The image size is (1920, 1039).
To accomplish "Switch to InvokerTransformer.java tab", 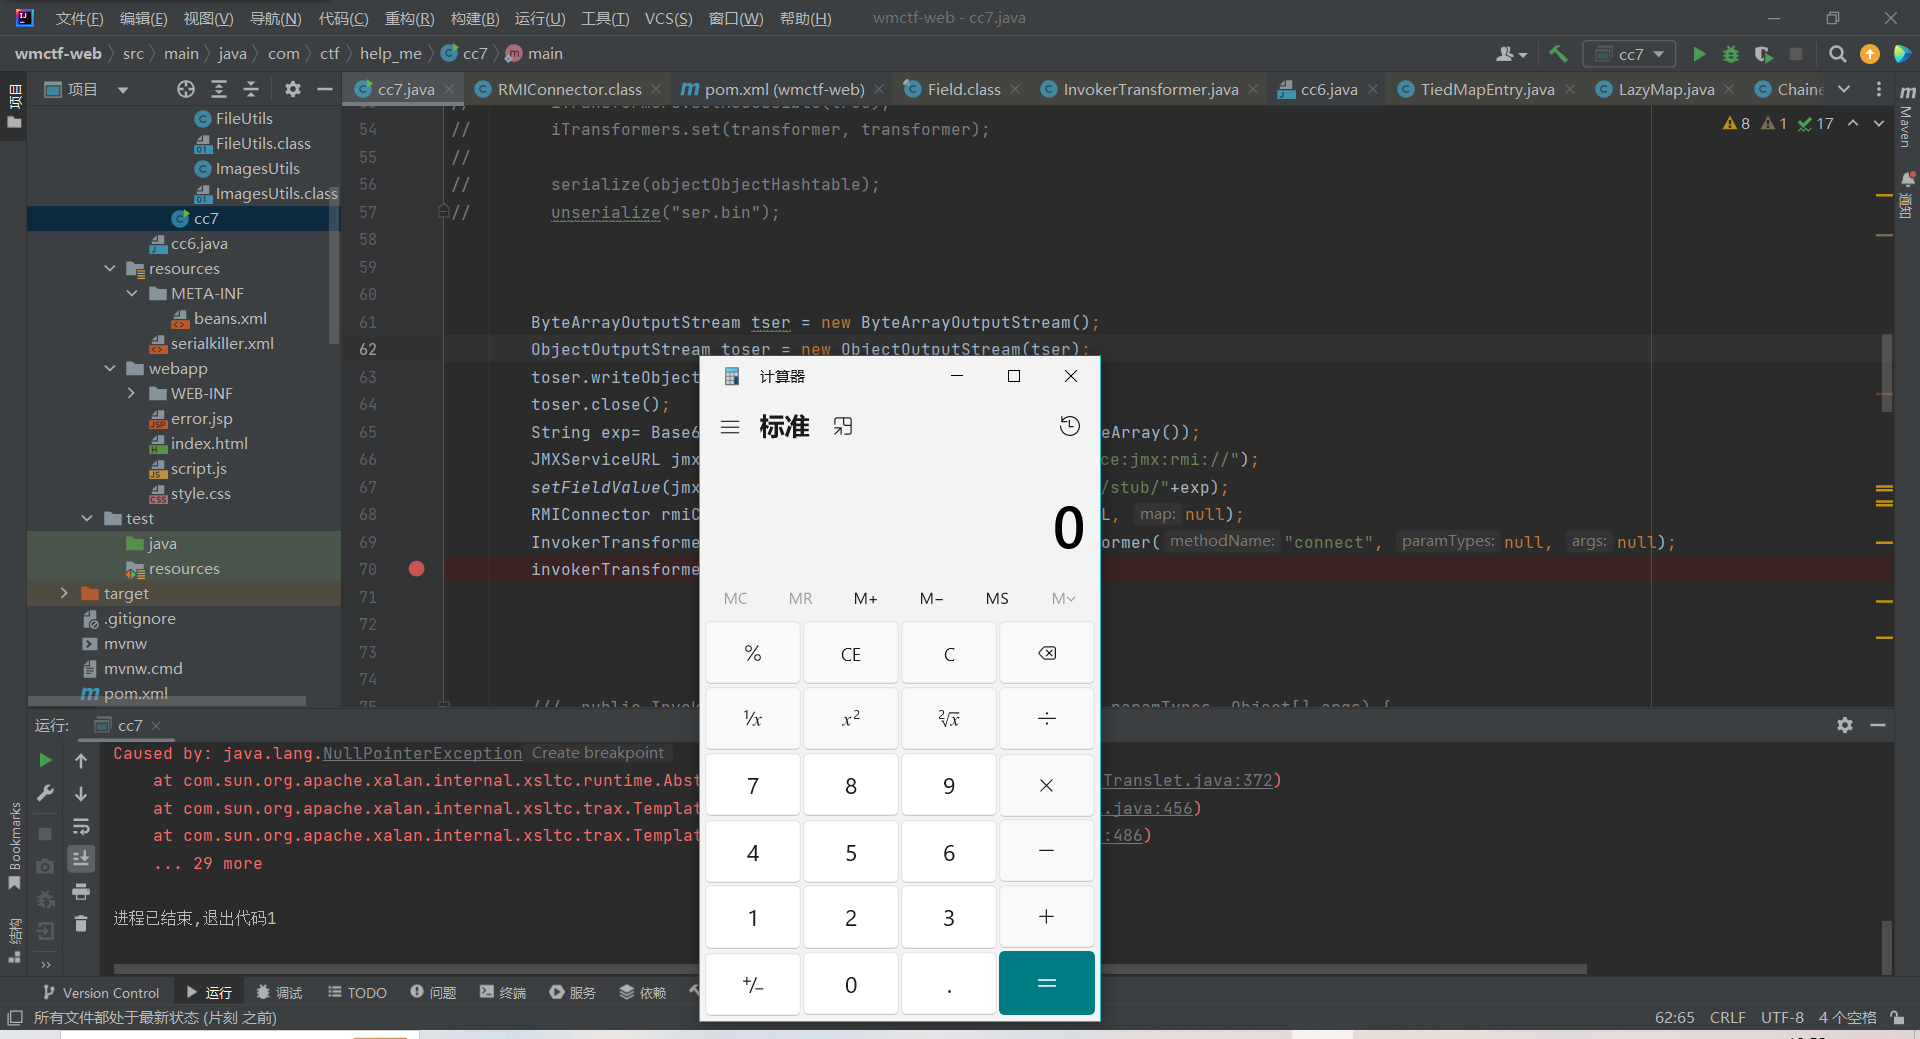I will point(1150,89).
